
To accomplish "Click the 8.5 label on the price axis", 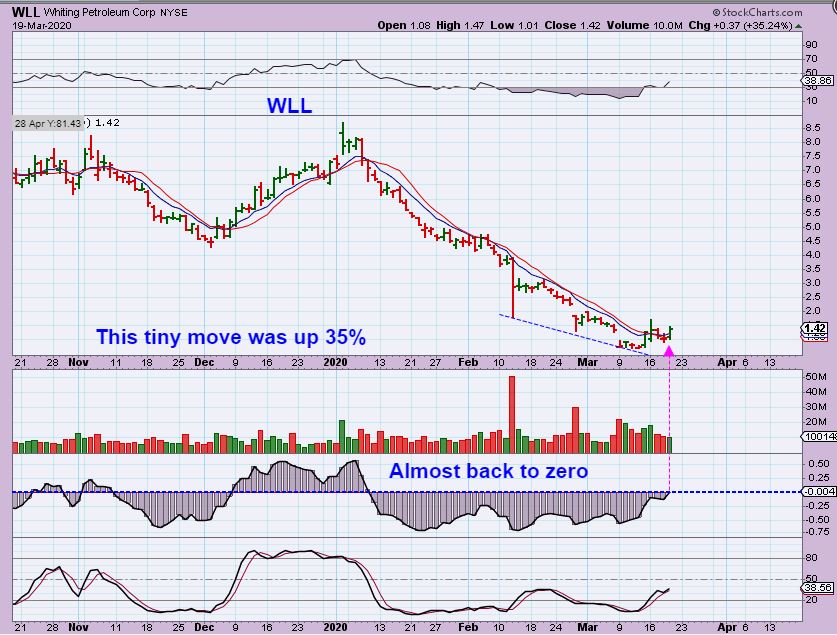I will (813, 128).
